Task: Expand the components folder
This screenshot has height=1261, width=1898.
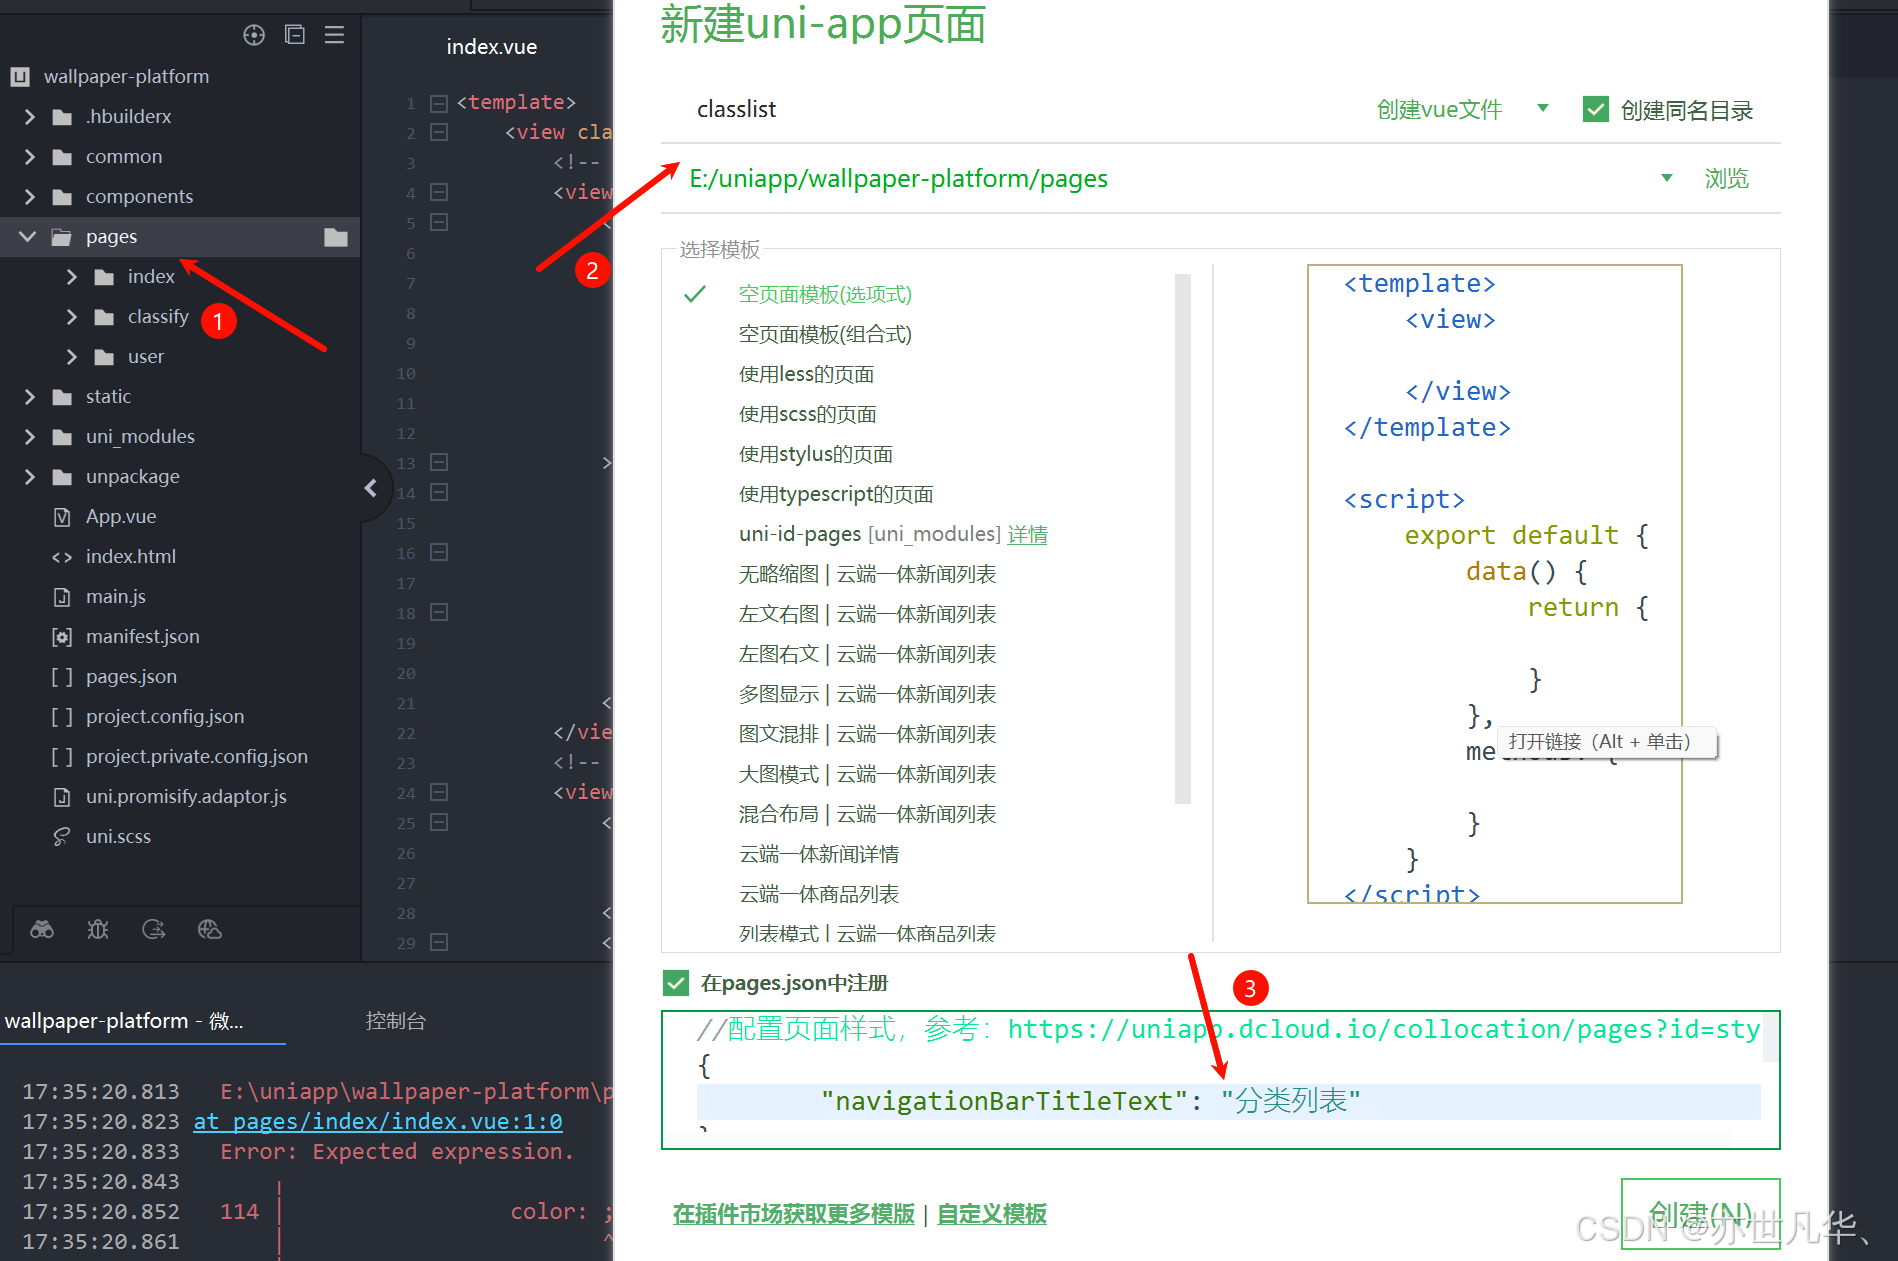Action: [x=29, y=197]
